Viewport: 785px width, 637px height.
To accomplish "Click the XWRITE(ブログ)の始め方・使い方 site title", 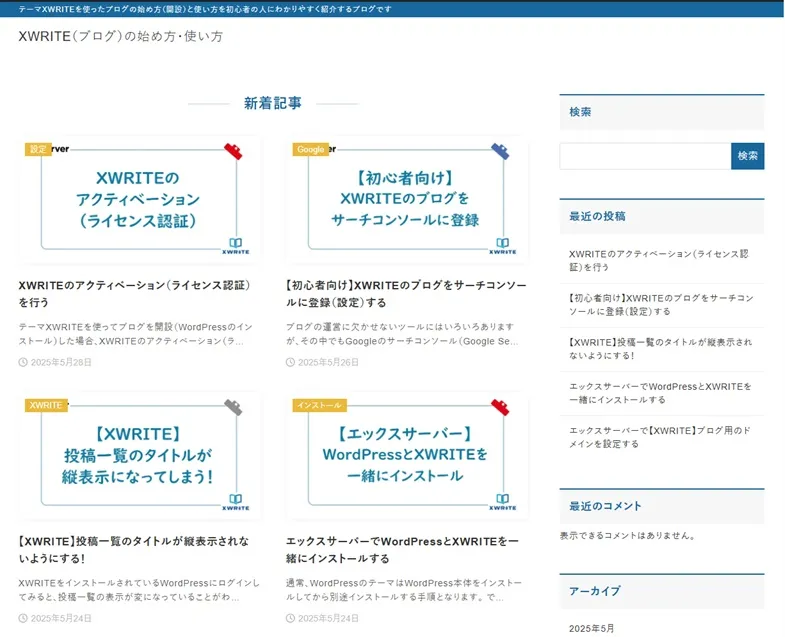I will pyautogui.click(x=121, y=36).
